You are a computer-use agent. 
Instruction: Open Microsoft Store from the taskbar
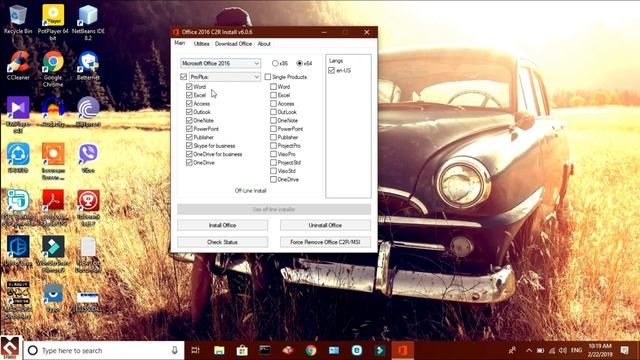click(x=242, y=350)
